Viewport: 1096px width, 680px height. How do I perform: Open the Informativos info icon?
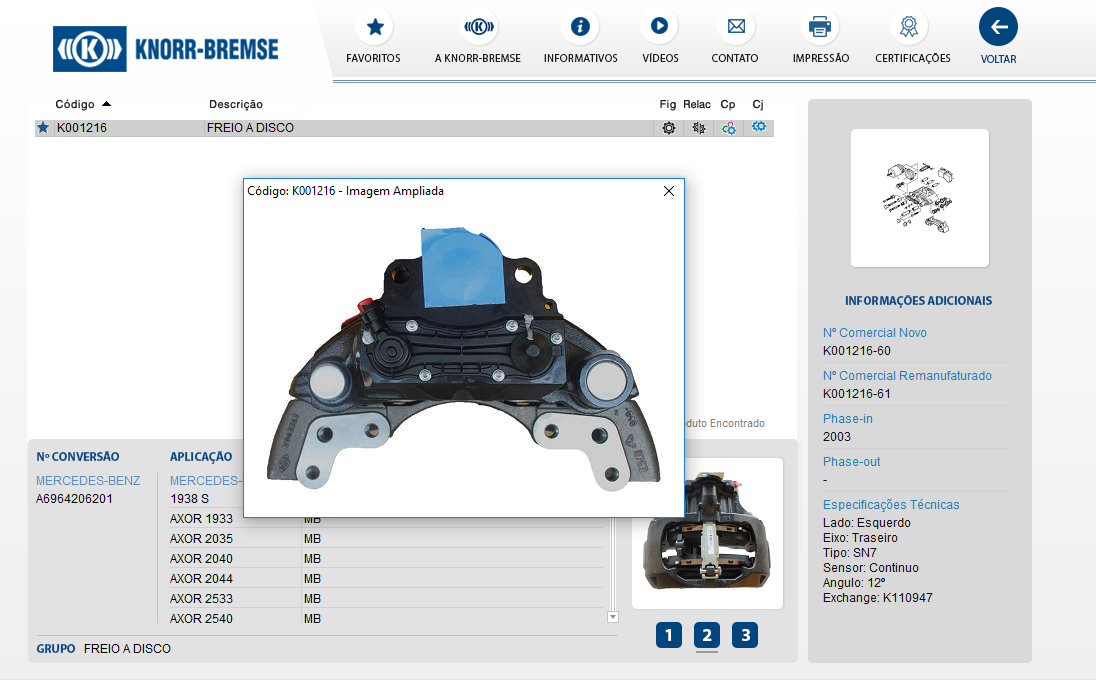pyautogui.click(x=580, y=27)
